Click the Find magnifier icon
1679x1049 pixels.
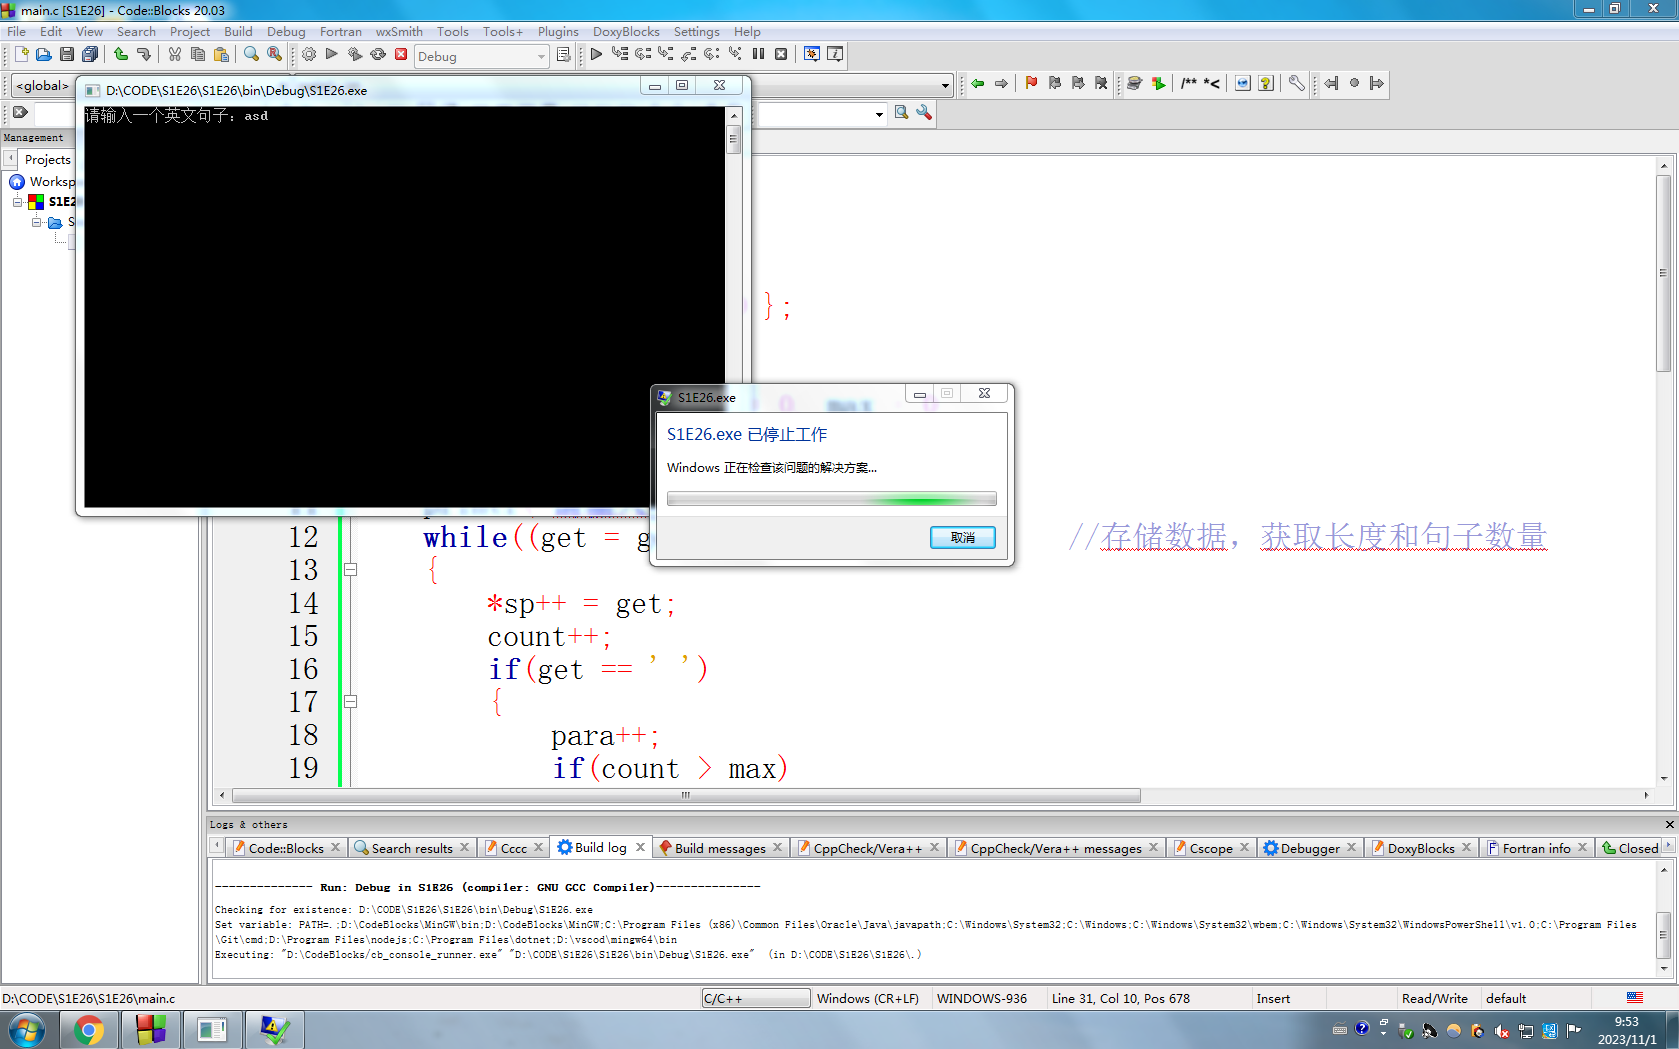tap(251, 54)
